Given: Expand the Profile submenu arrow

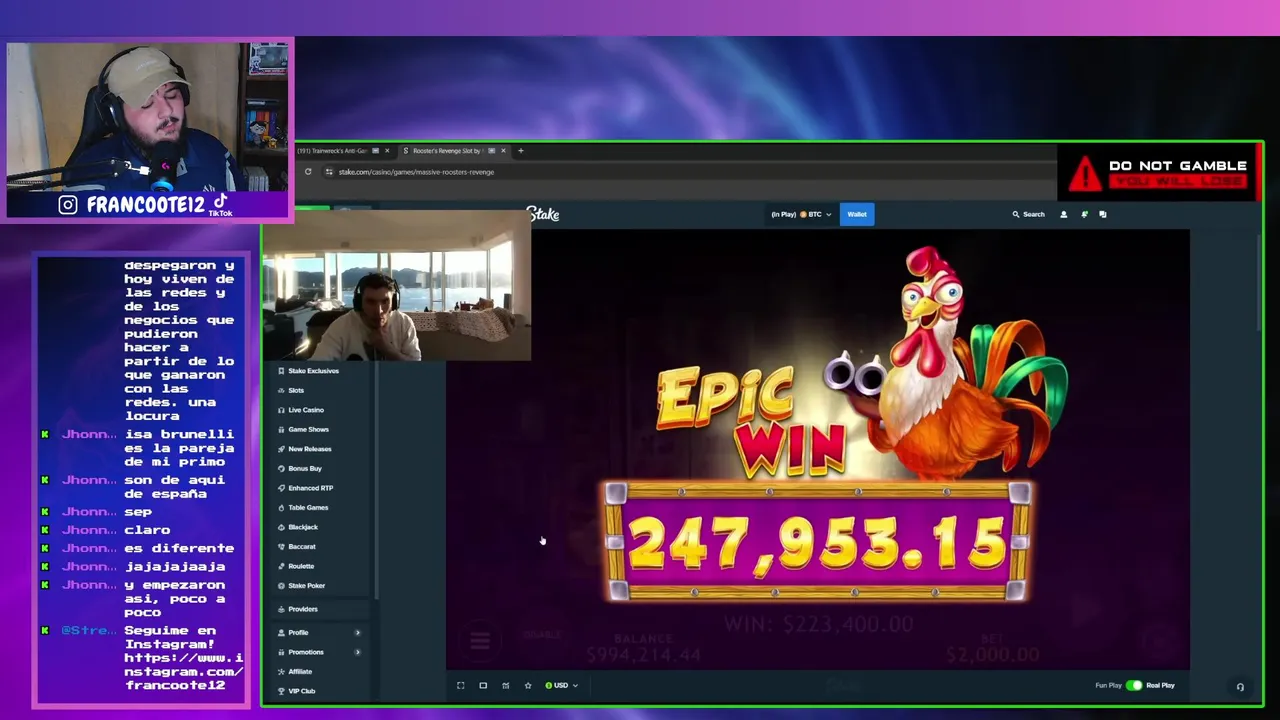Looking at the screenshot, I should click(x=357, y=632).
